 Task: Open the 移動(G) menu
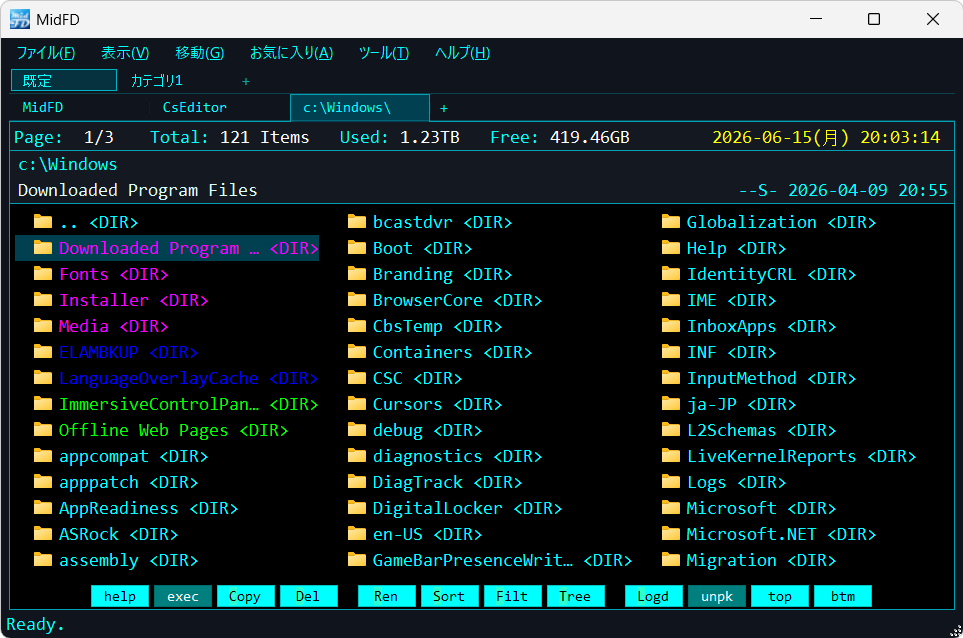200,53
